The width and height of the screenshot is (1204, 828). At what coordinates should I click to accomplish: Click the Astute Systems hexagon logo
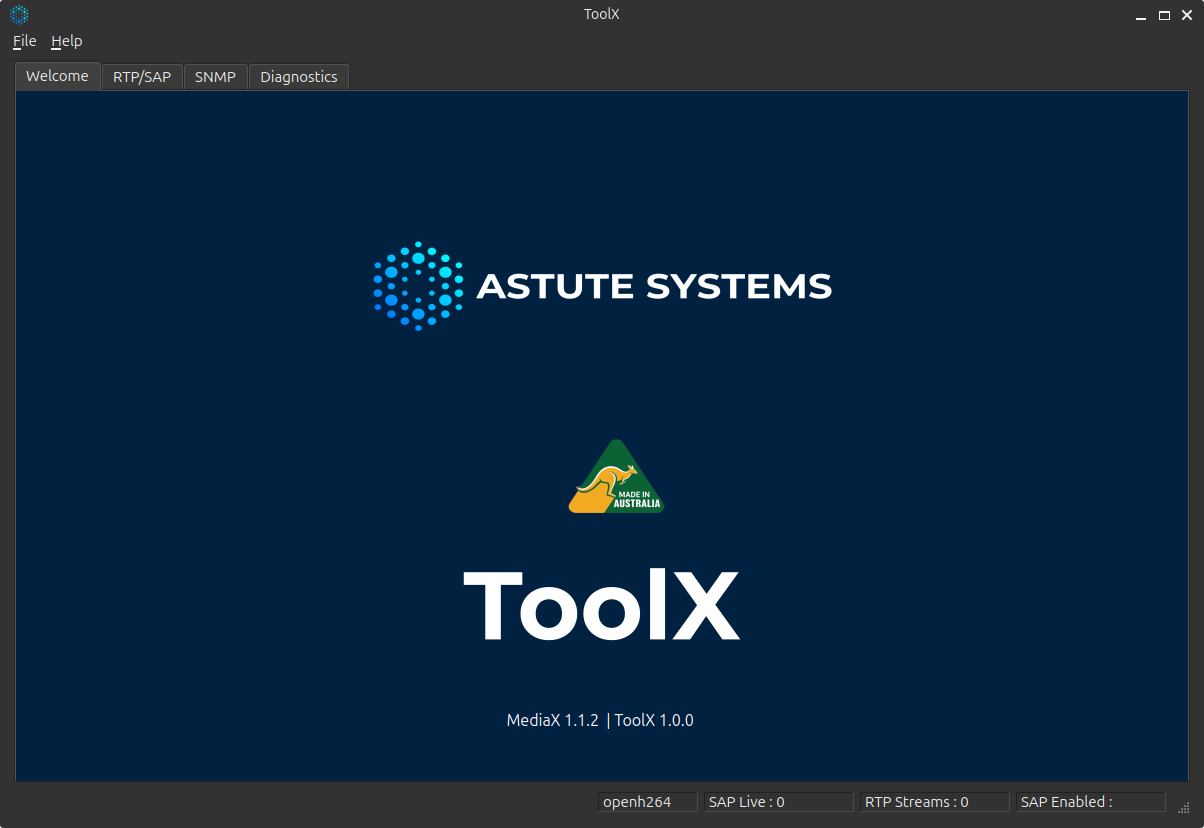click(417, 286)
